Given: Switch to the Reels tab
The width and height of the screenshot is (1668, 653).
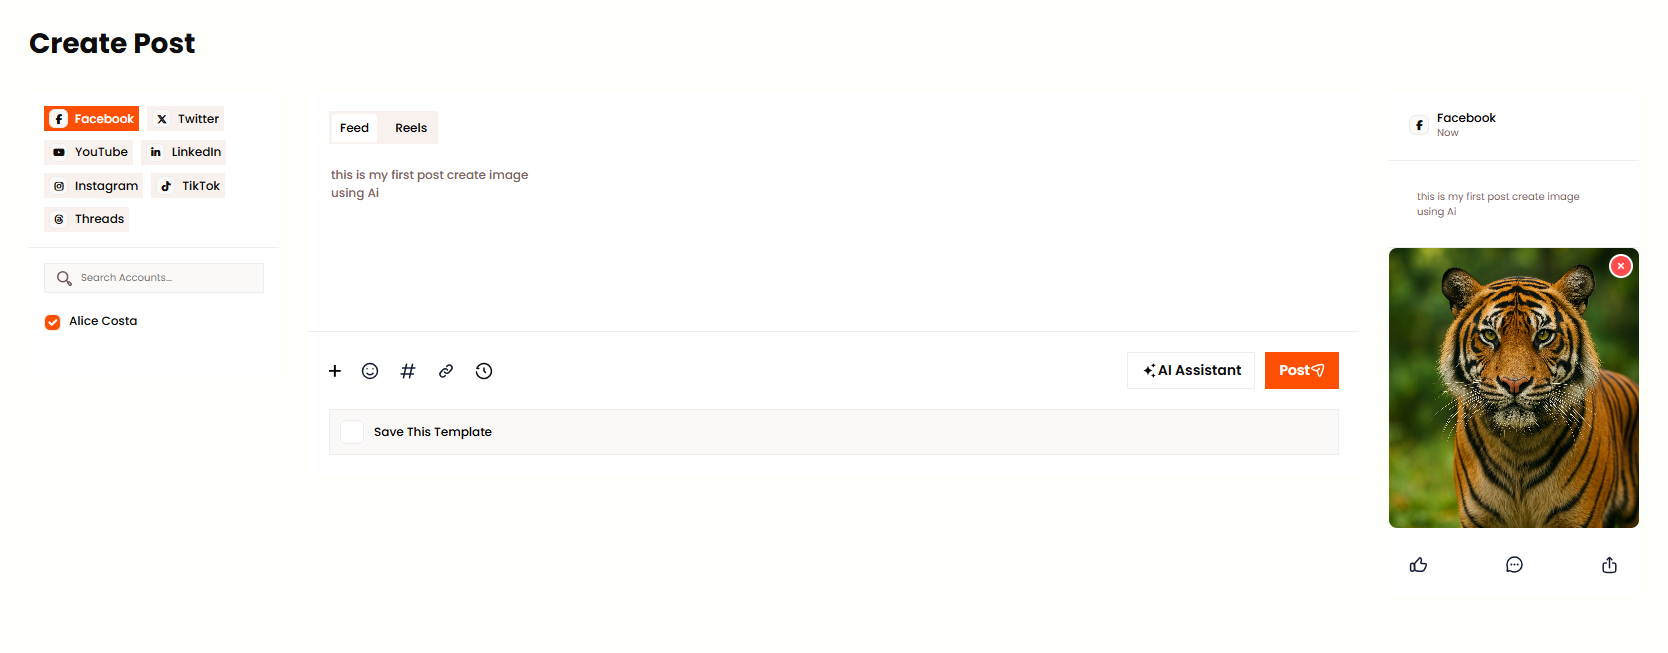Looking at the screenshot, I should coord(411,128).
